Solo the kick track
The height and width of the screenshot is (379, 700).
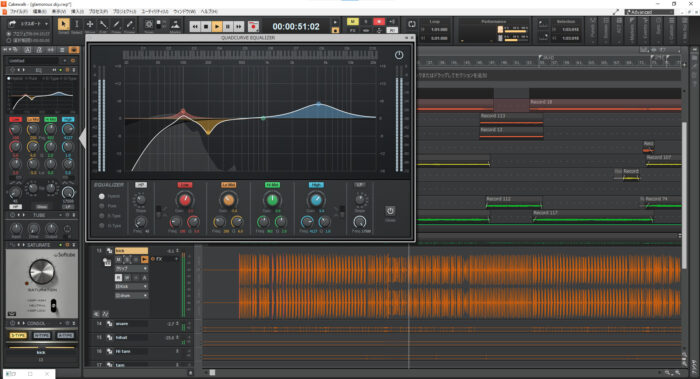pos(127,259)
